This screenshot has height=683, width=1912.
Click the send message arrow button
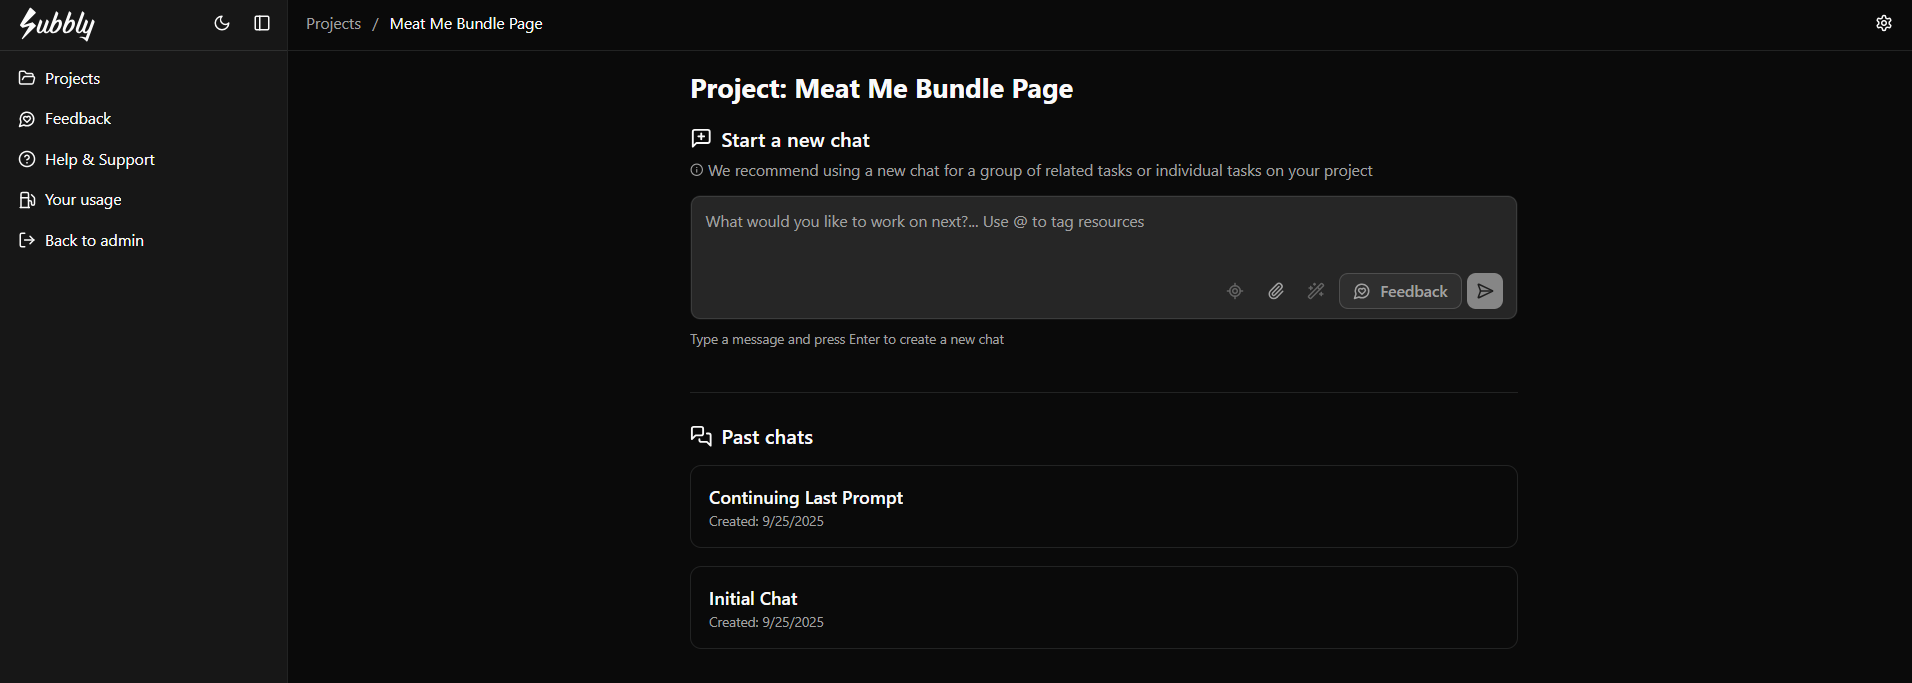[1485, 291]
